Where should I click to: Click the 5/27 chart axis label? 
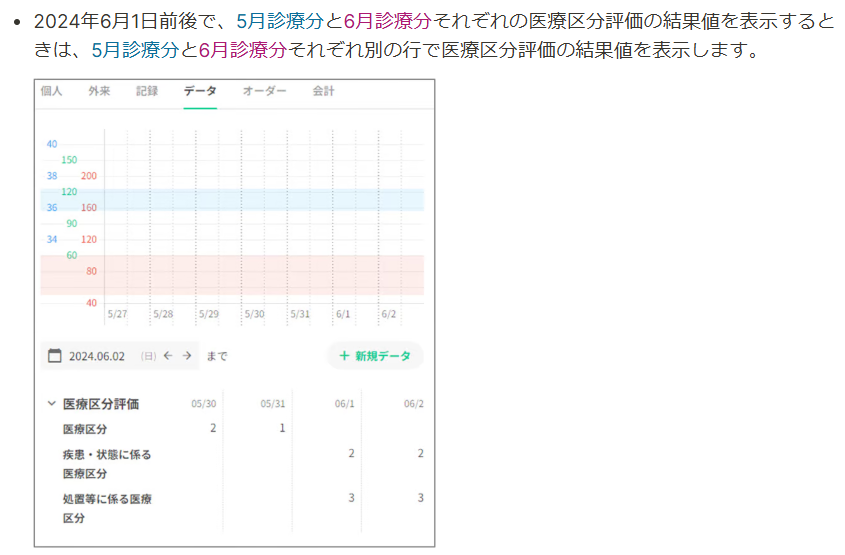(x=117, y=314)
